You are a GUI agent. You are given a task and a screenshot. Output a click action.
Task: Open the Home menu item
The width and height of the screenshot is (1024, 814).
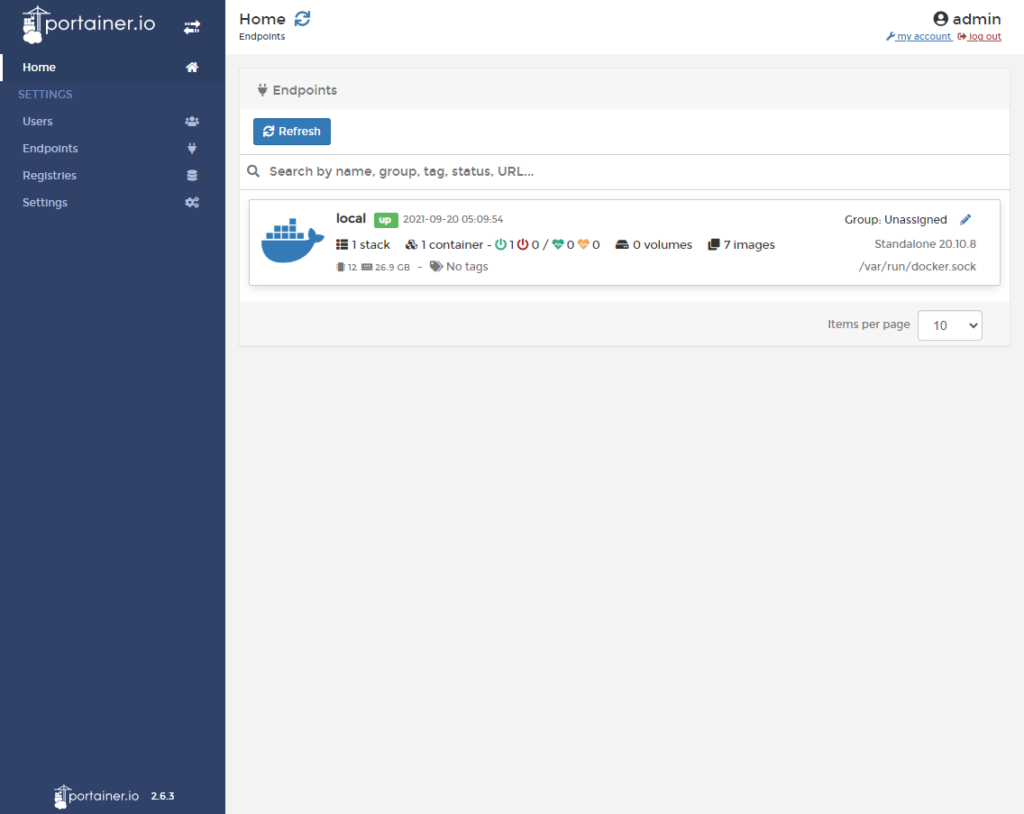point(112,67)
